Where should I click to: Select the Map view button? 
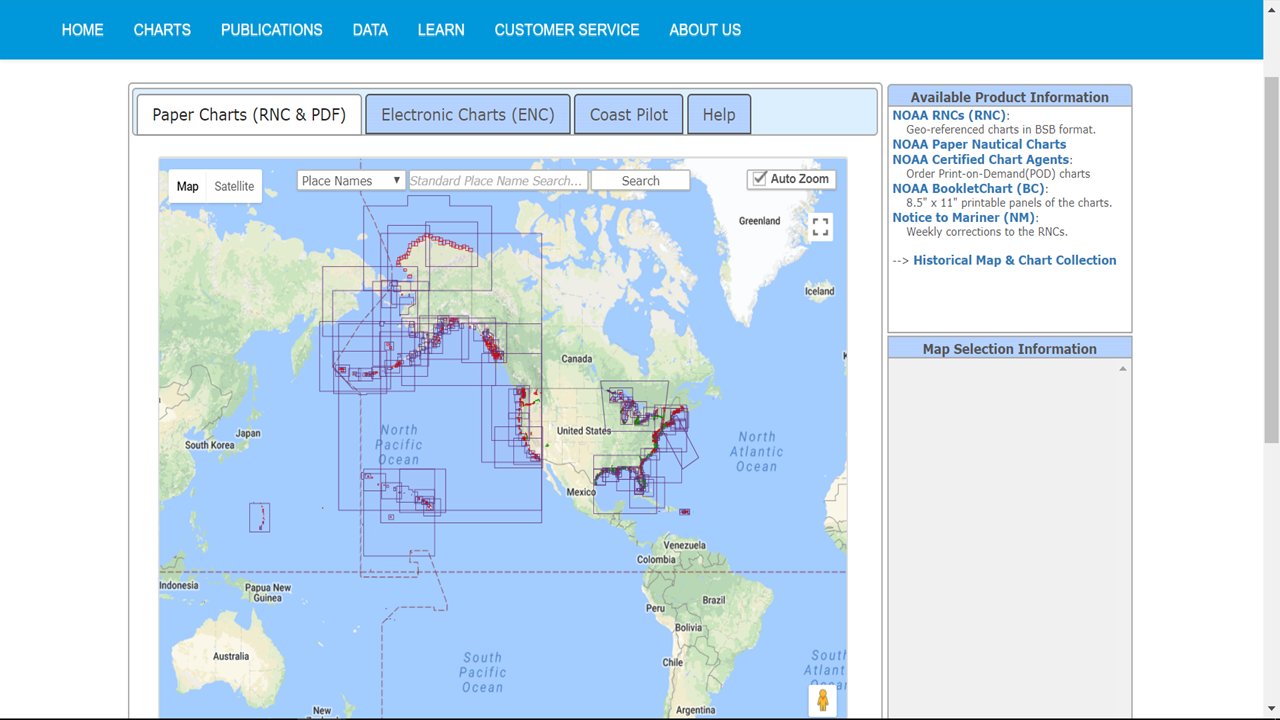[188, 186]
